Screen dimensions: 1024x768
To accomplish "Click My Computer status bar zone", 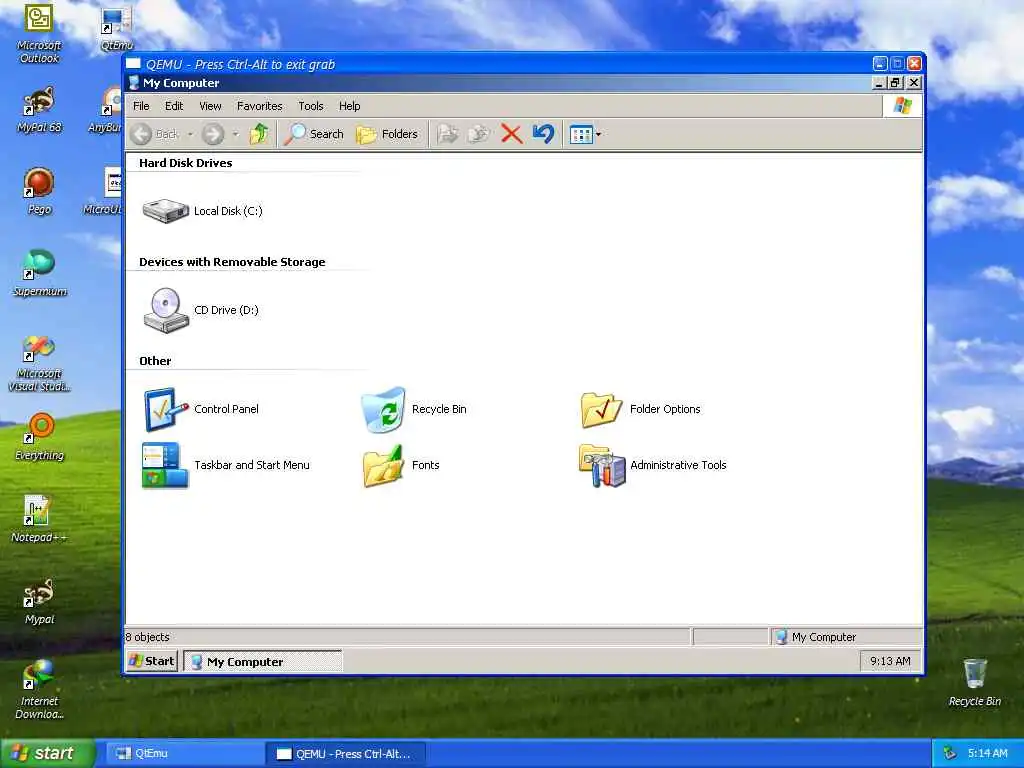I will [x=846, y=637].
